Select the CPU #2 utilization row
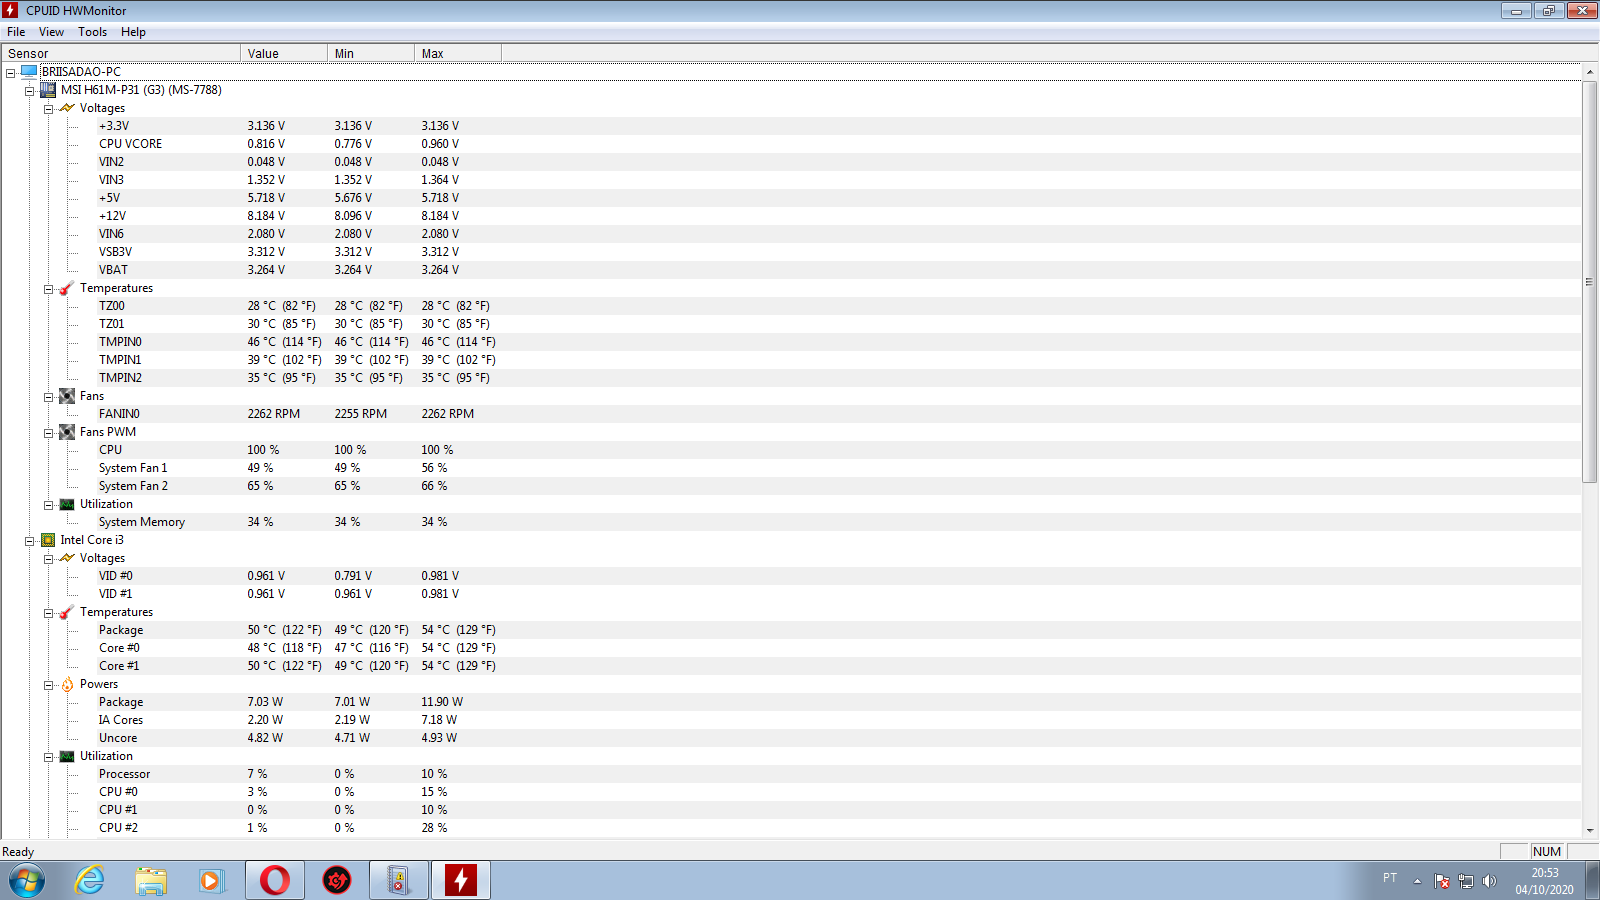The height and width of the screenshot is (900, 1600). [790, 828]
